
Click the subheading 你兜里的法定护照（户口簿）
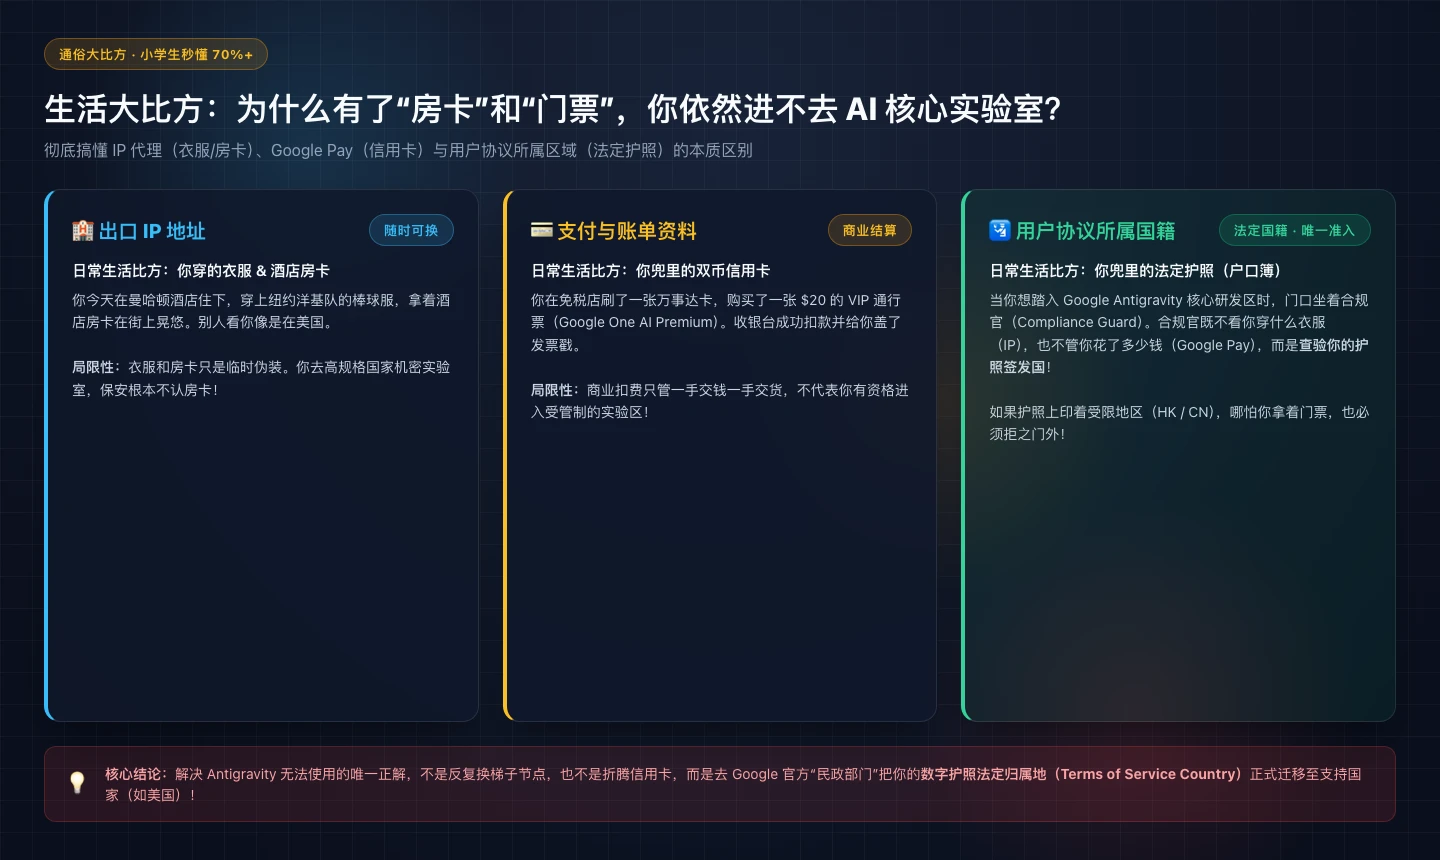pyautogui.click(x=1188, y=271)
